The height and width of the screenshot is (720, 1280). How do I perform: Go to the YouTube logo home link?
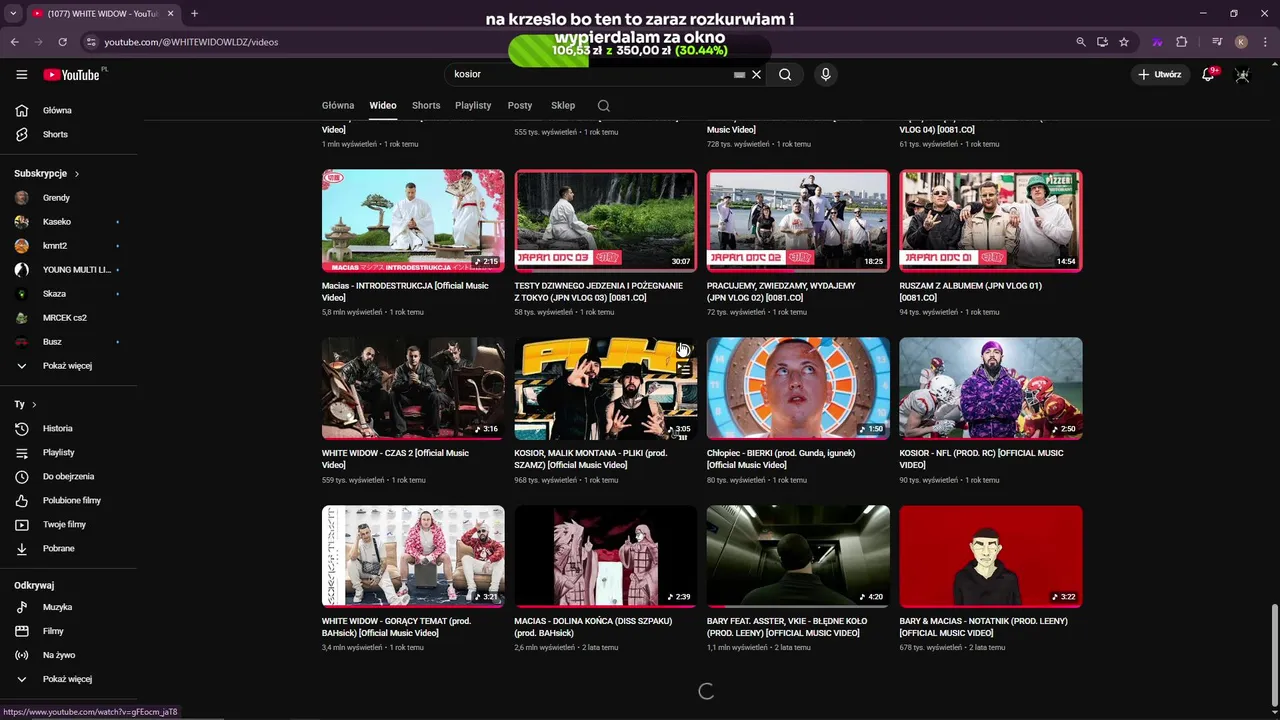pyautogui.click(x=71, y=74)
